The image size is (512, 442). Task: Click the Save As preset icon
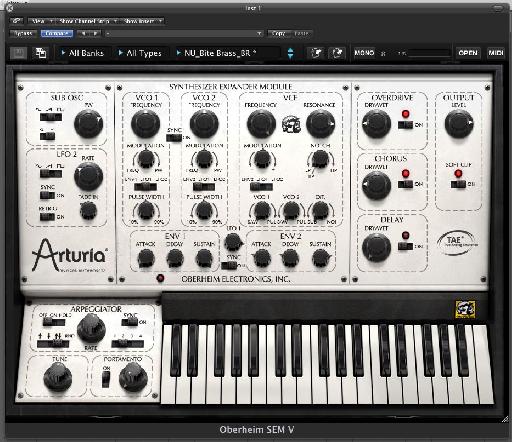41,53
